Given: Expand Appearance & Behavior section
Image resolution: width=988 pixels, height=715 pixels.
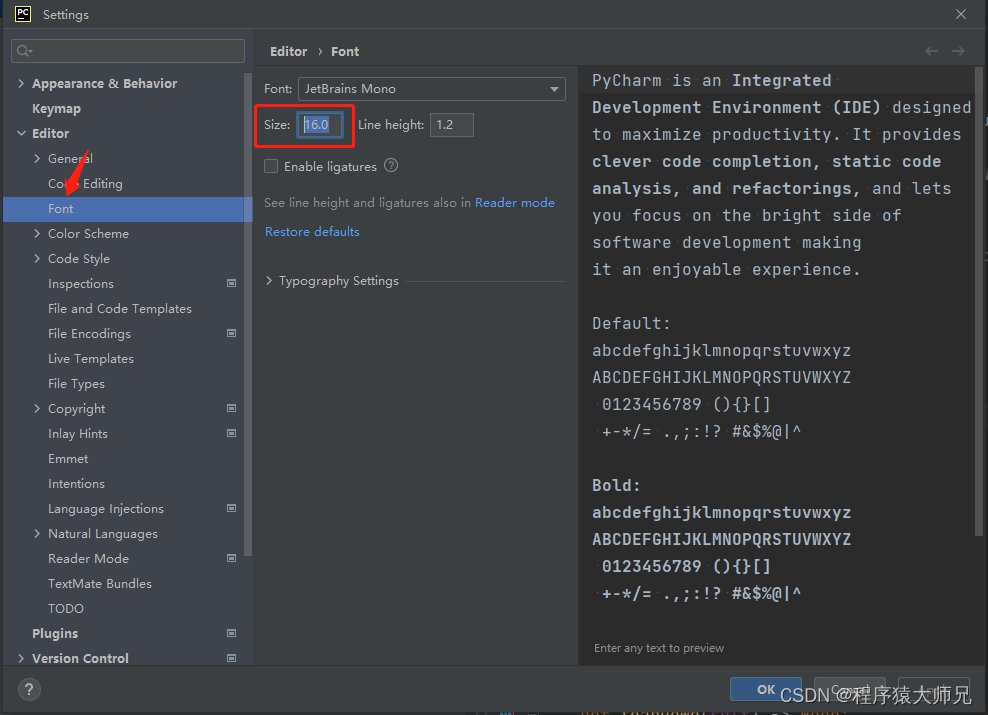Looking at the screenshot, I should [x=21, y=83].
